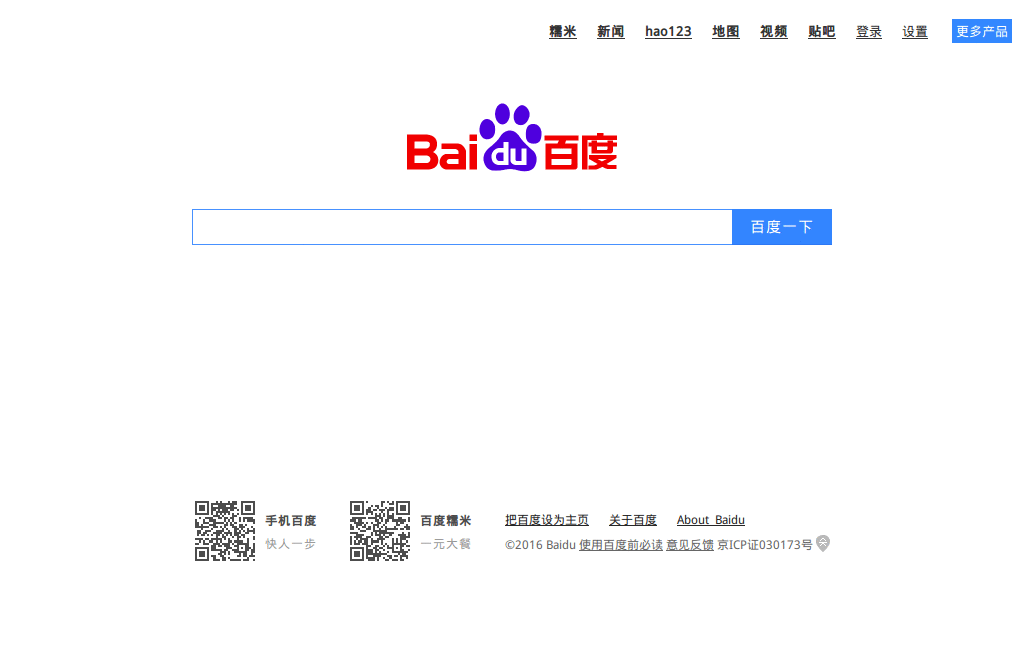Click the 一元大餐 caption

click(445, 544)
